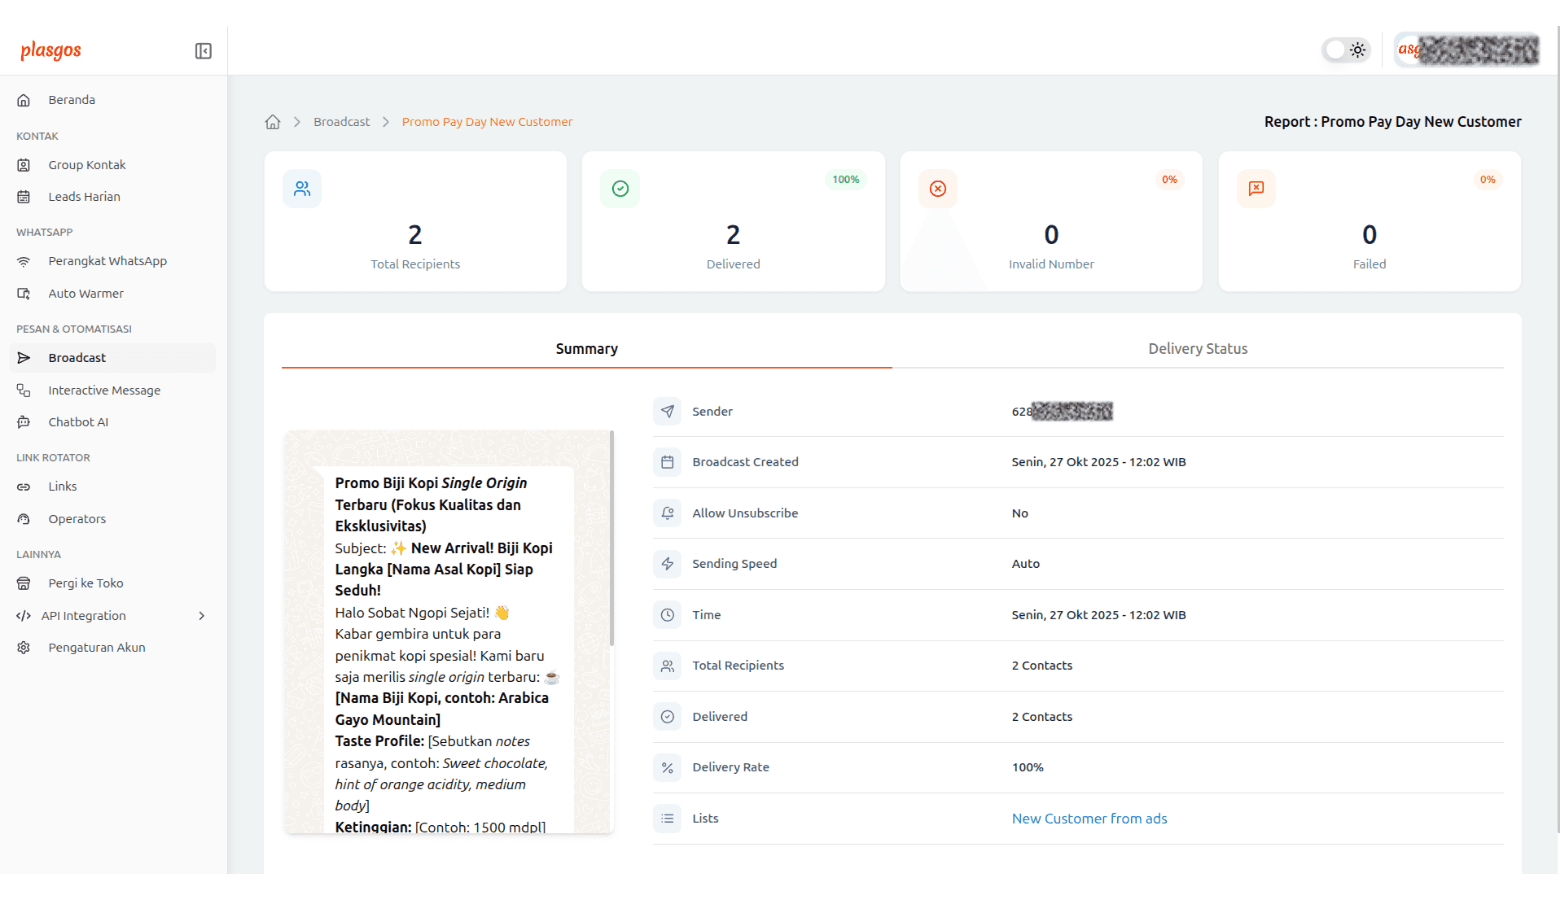The image size is (1560, 900).
Task: Switch to the Delivery Status tab
Action: (1197, 349)
